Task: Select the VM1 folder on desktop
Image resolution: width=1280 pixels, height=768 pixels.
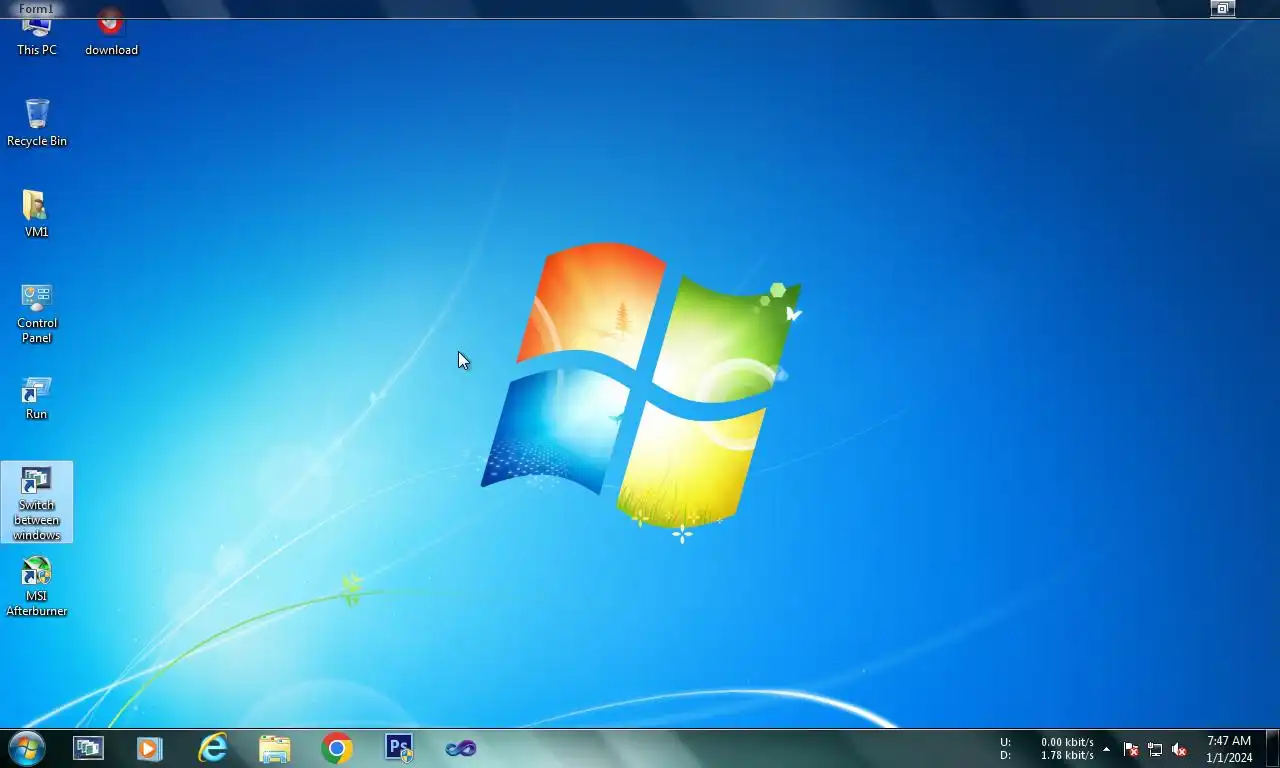Action: (x=36, y=214)
